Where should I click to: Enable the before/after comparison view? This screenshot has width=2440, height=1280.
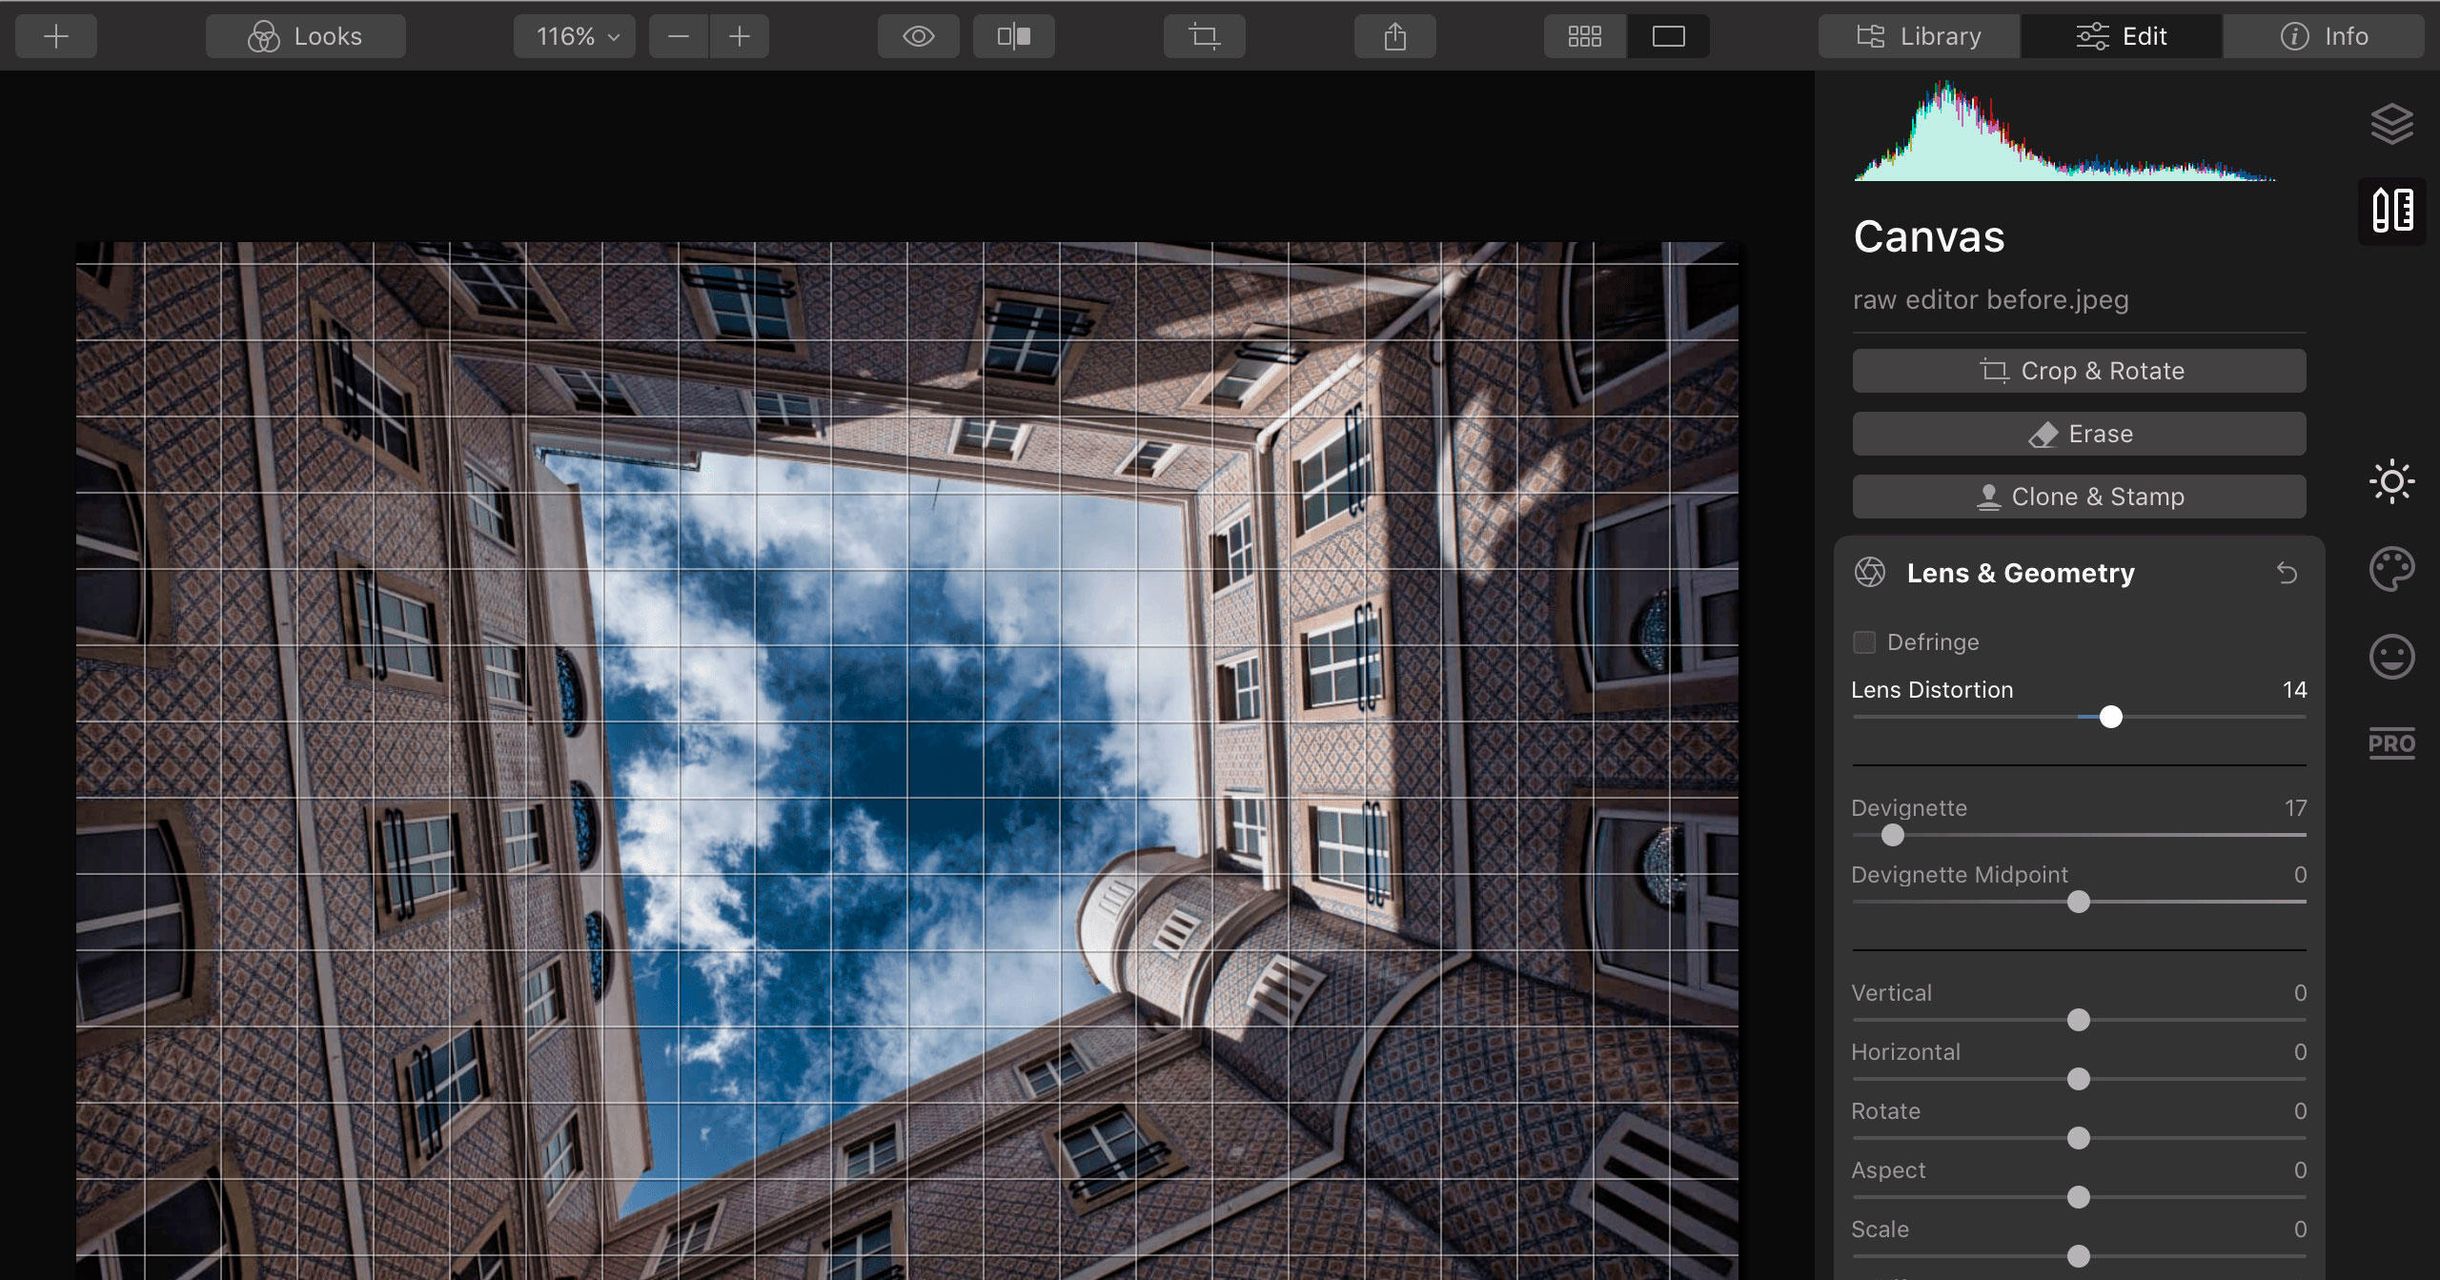click(1013, 35)
